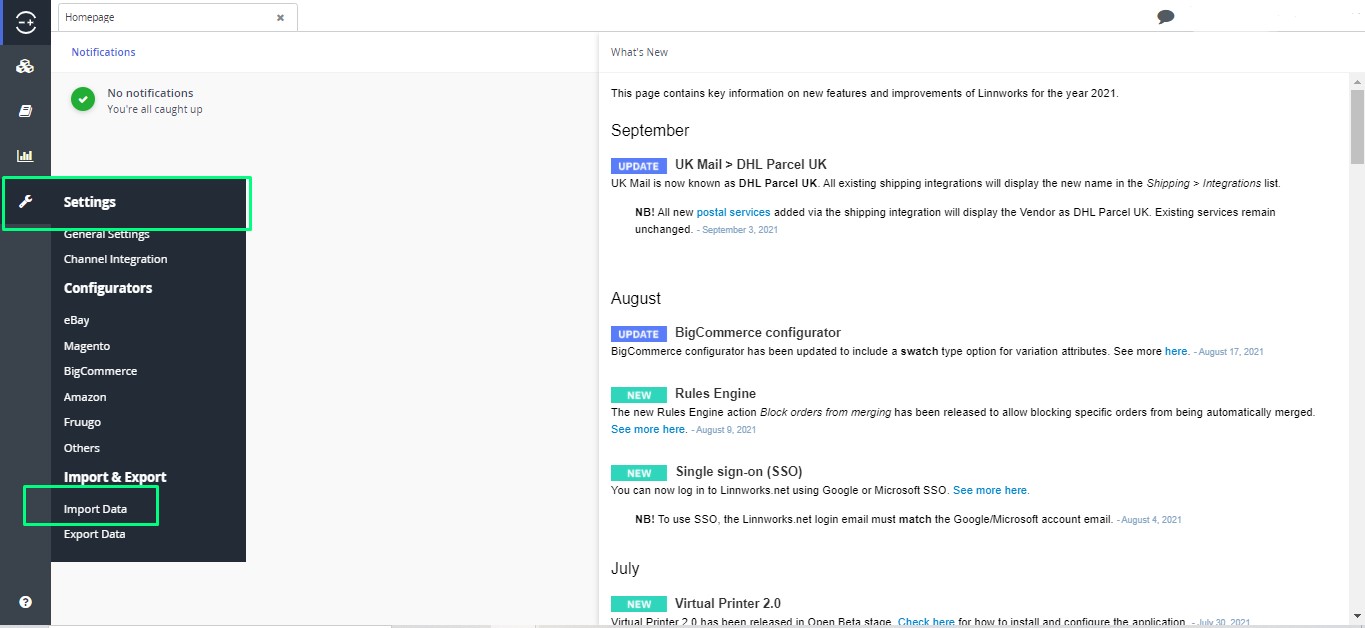
Task: Open the bar chart dashboards icon
Action: 25,155
